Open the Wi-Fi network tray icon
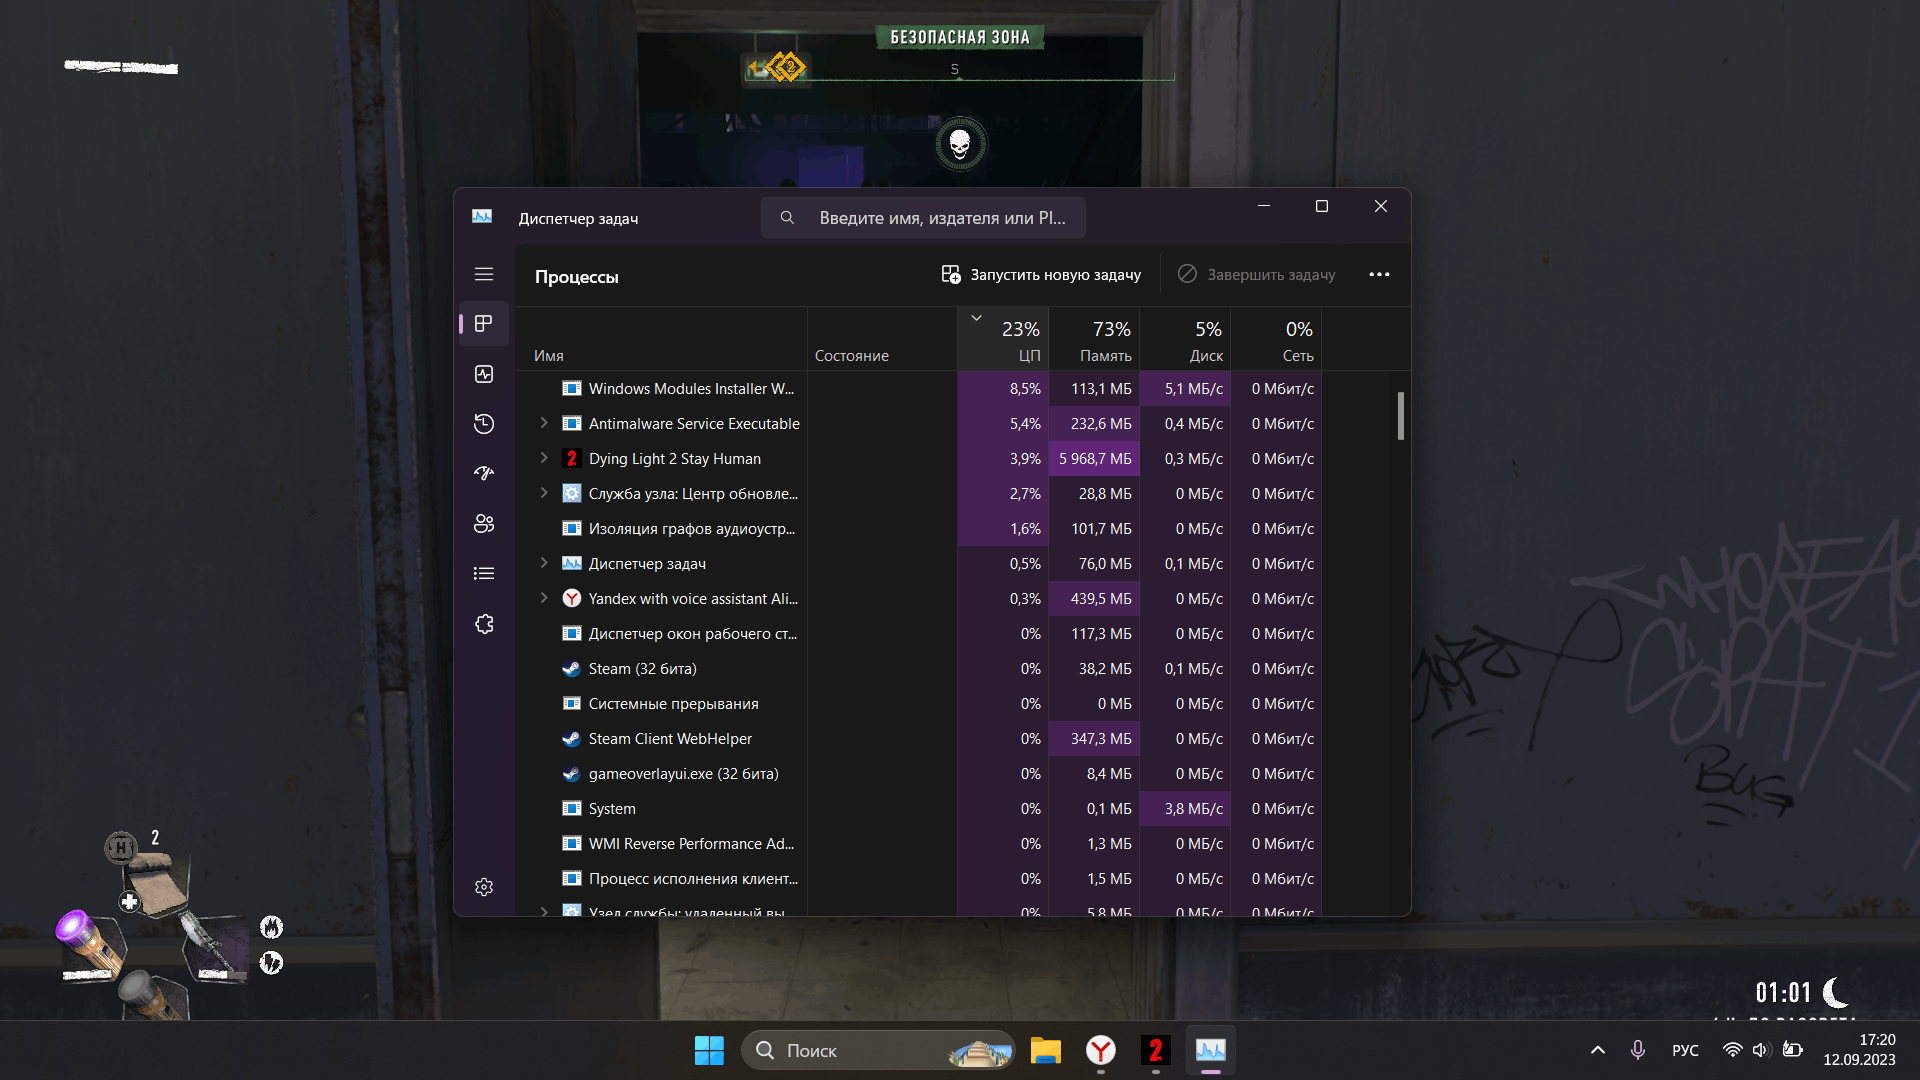The width and height of the screenshot is (1920, 1080). [1732, 1050]
